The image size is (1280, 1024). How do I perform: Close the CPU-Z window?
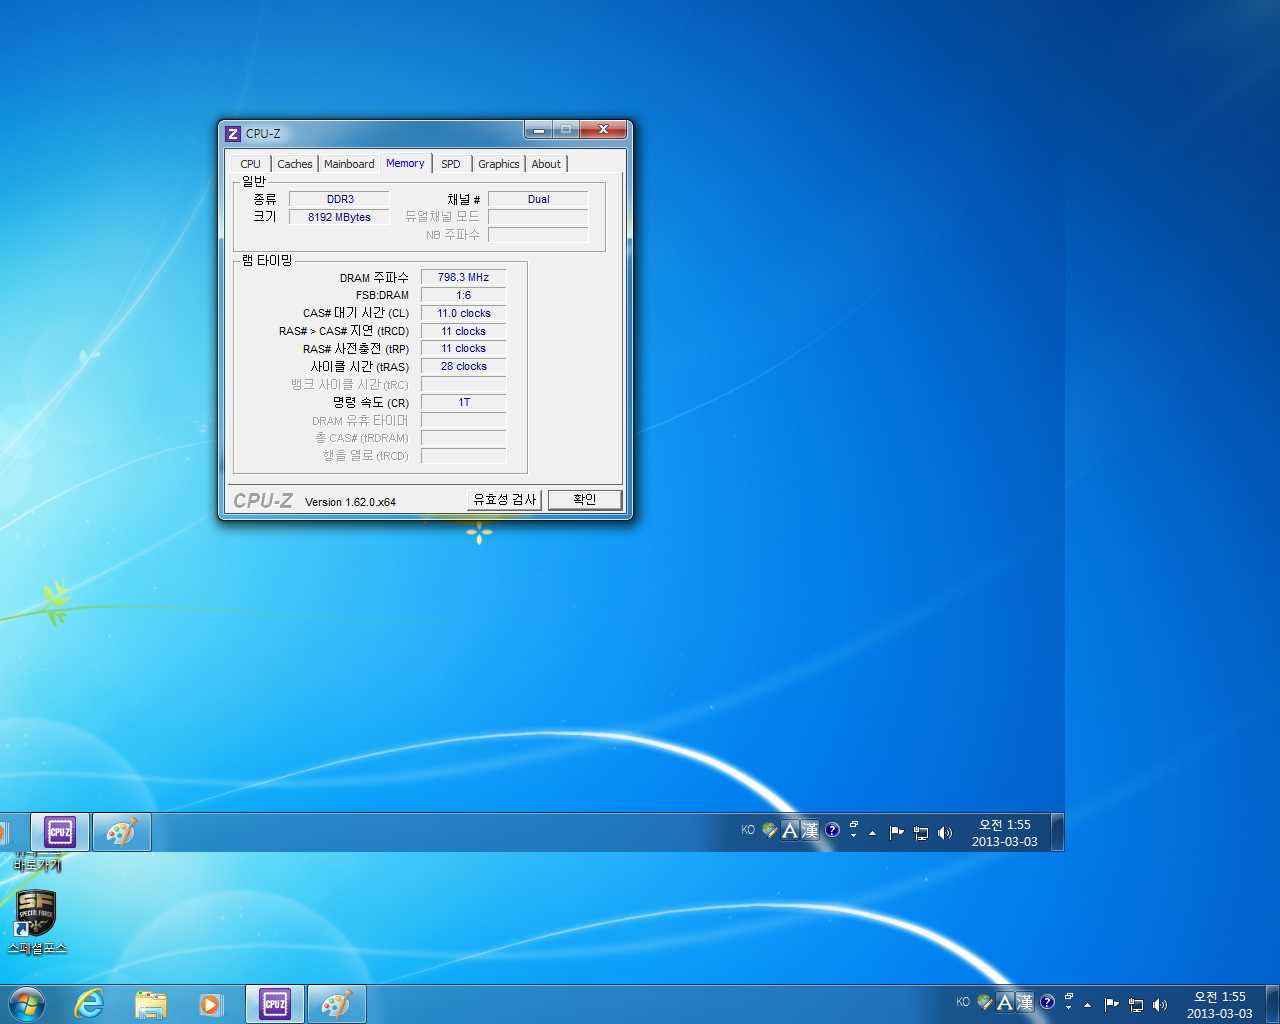tap(603, 129)
